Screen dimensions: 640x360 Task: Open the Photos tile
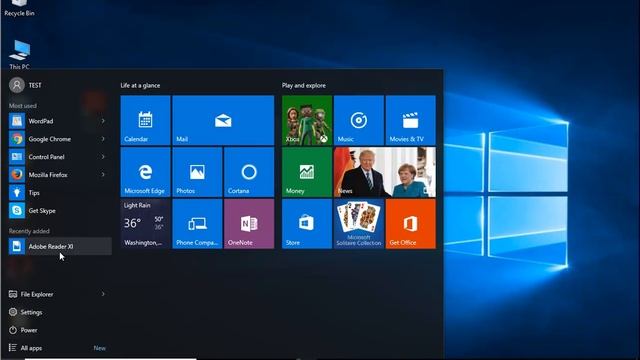click(197, 172)
